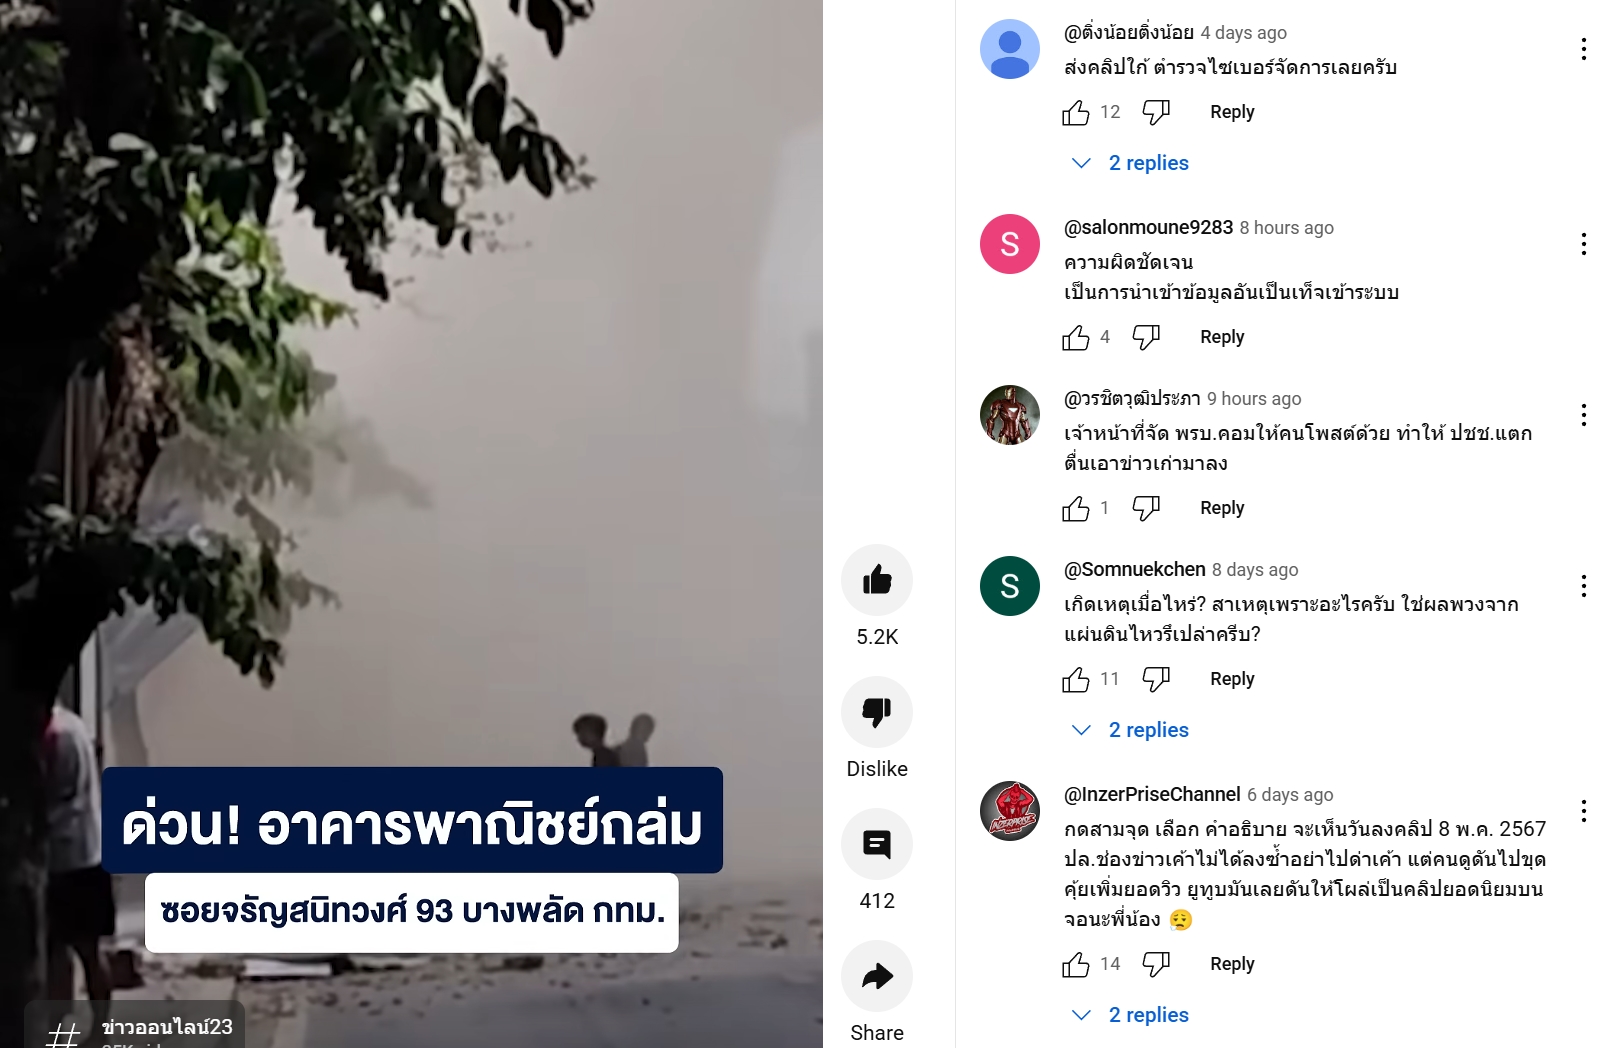Like the @InzerPriseChannel comment with 14 likes
This screenshot has height=1048, width=1614.
click(x=1076, y=965)
